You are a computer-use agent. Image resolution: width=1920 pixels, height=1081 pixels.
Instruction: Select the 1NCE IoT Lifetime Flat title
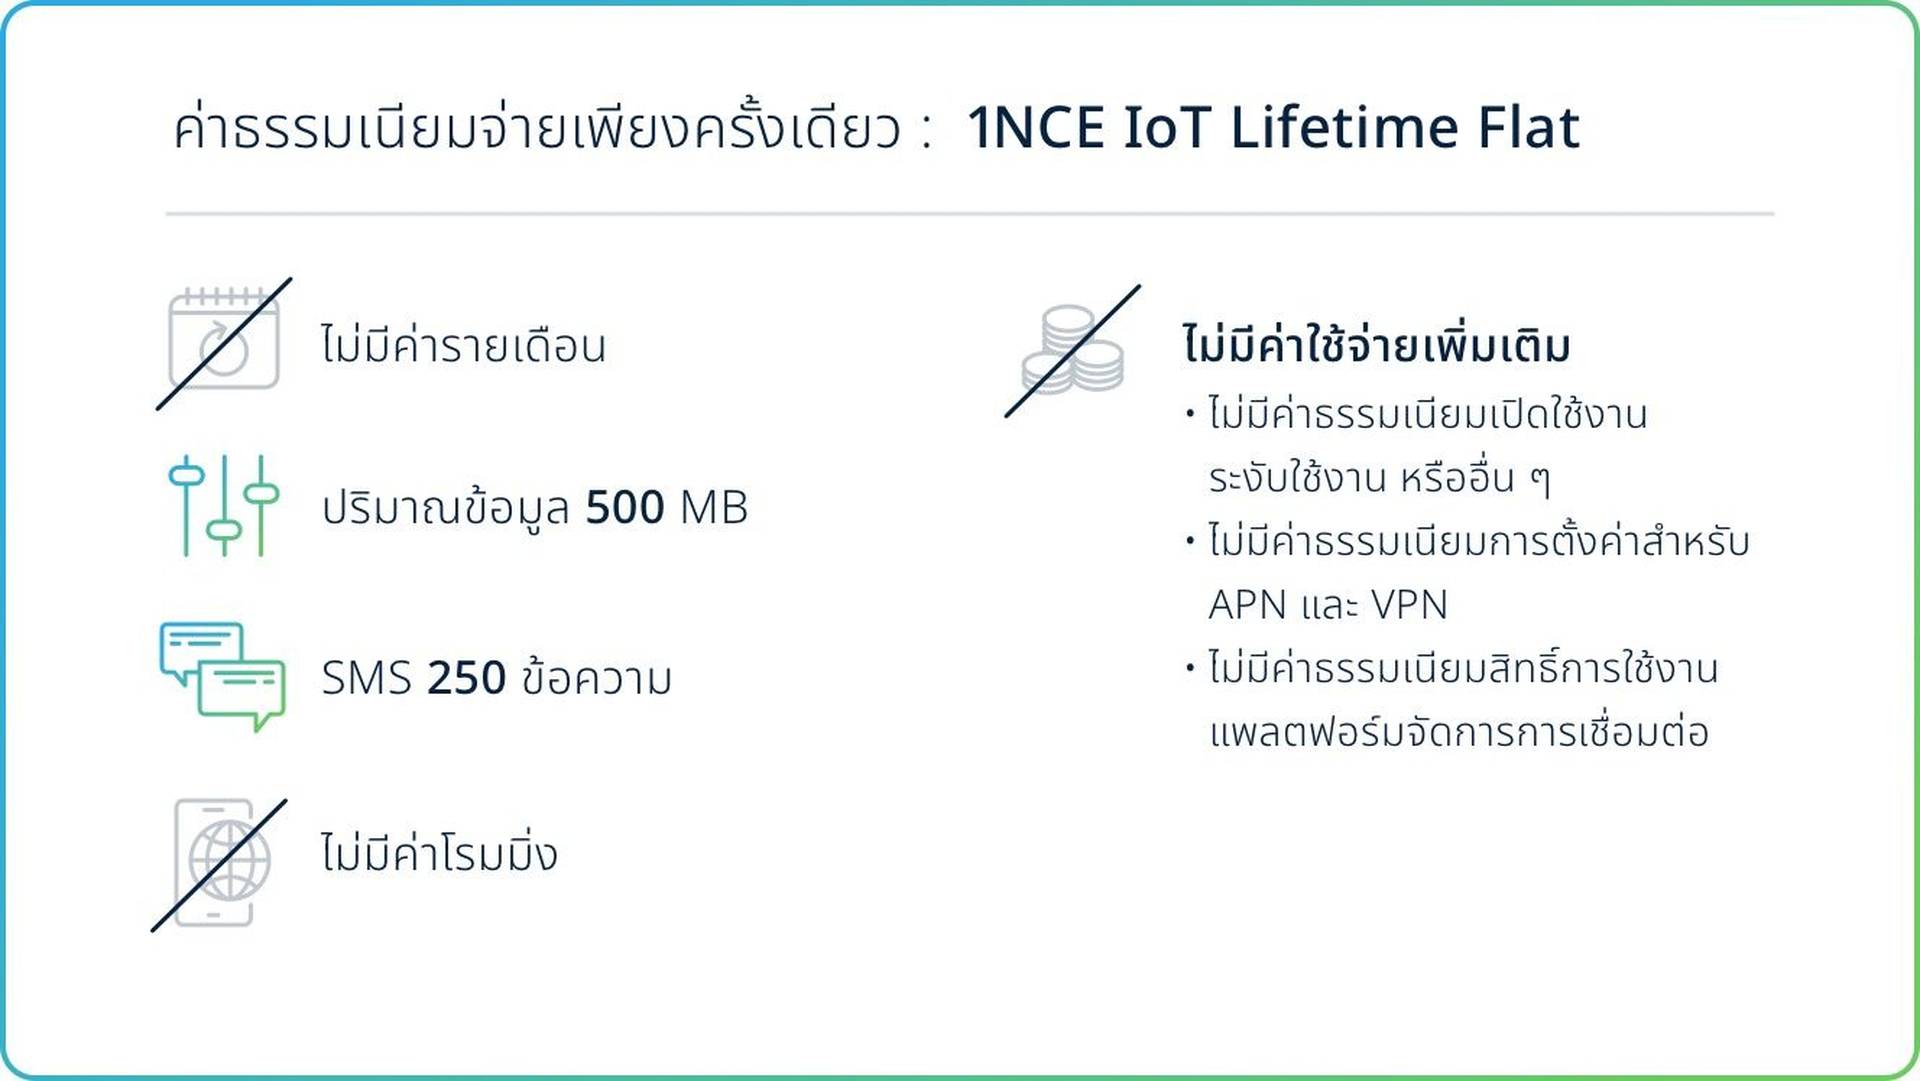[x=1273, y=127]
